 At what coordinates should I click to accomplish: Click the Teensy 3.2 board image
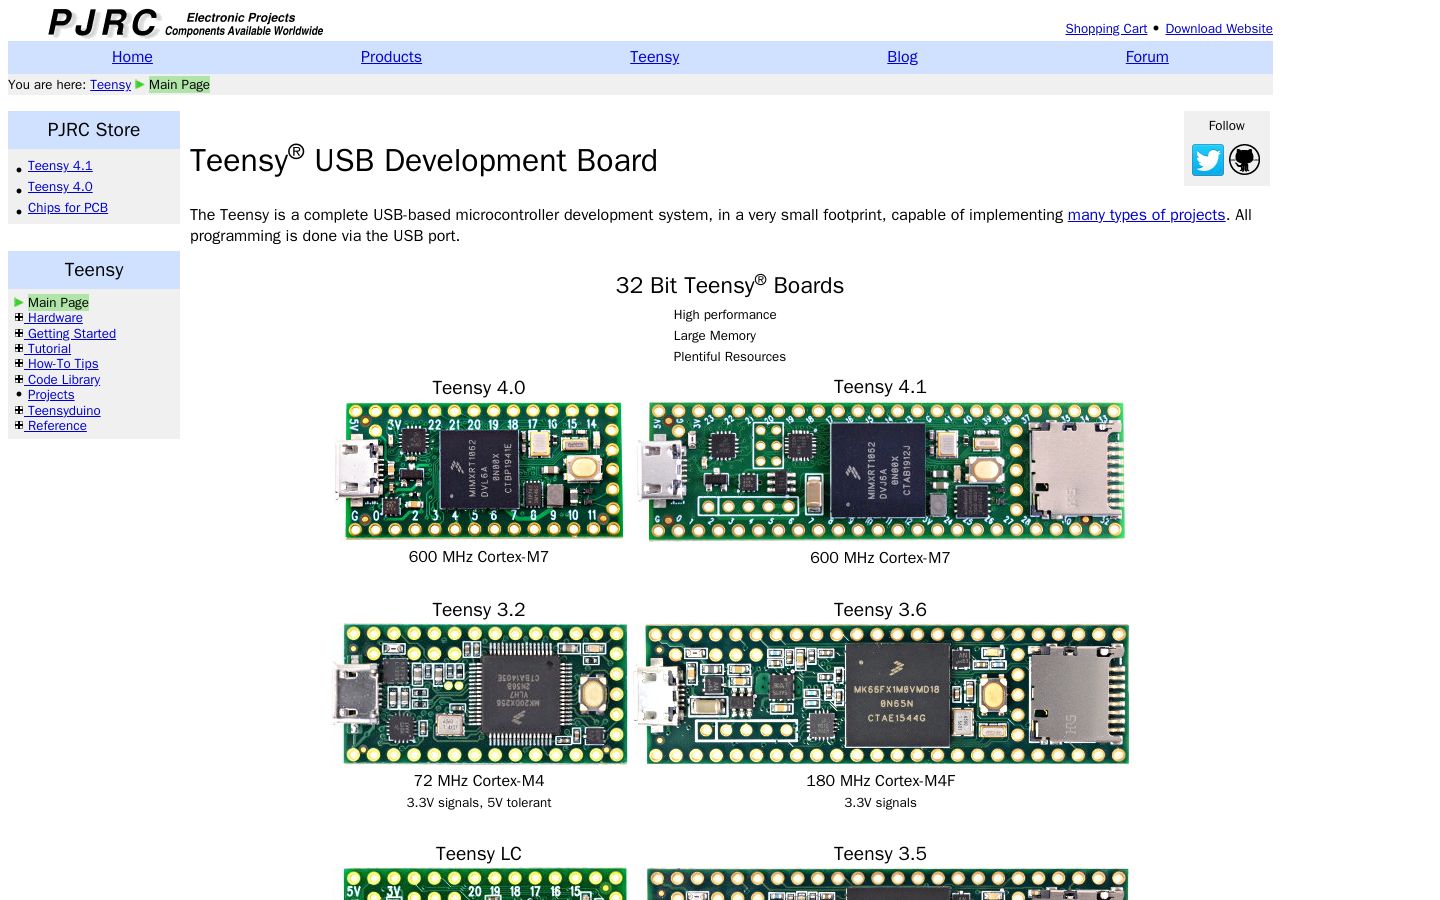479,694
